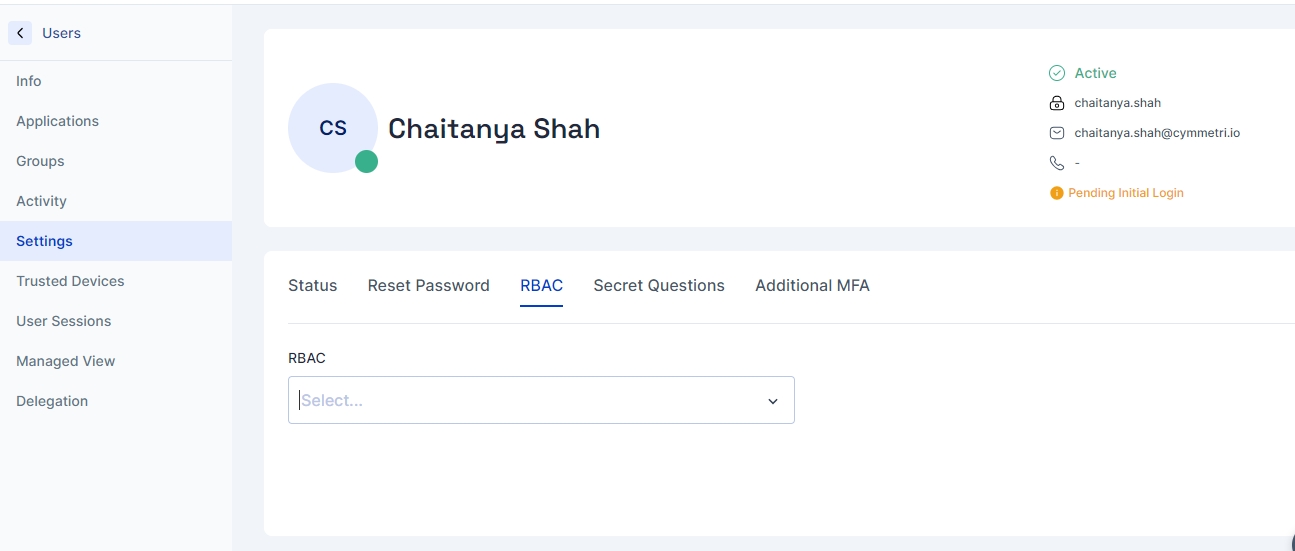Navigate to Applications in sidebar
This screenshot has height=551, width=1295.
click(57, 121)
